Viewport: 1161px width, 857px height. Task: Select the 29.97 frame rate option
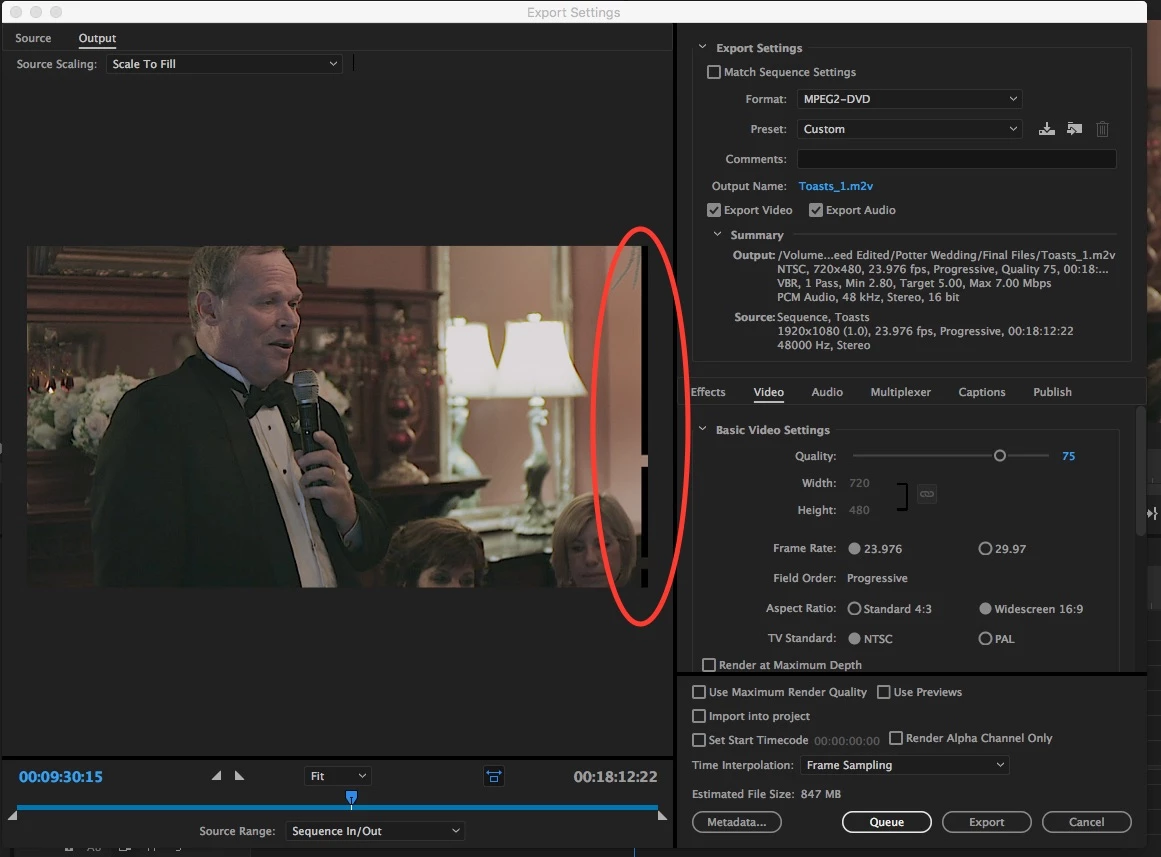click(x=985, y=549)
